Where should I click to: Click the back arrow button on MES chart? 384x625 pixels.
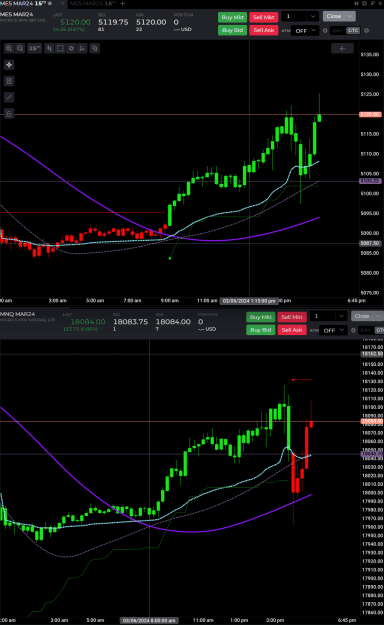[x=342, y=48]
